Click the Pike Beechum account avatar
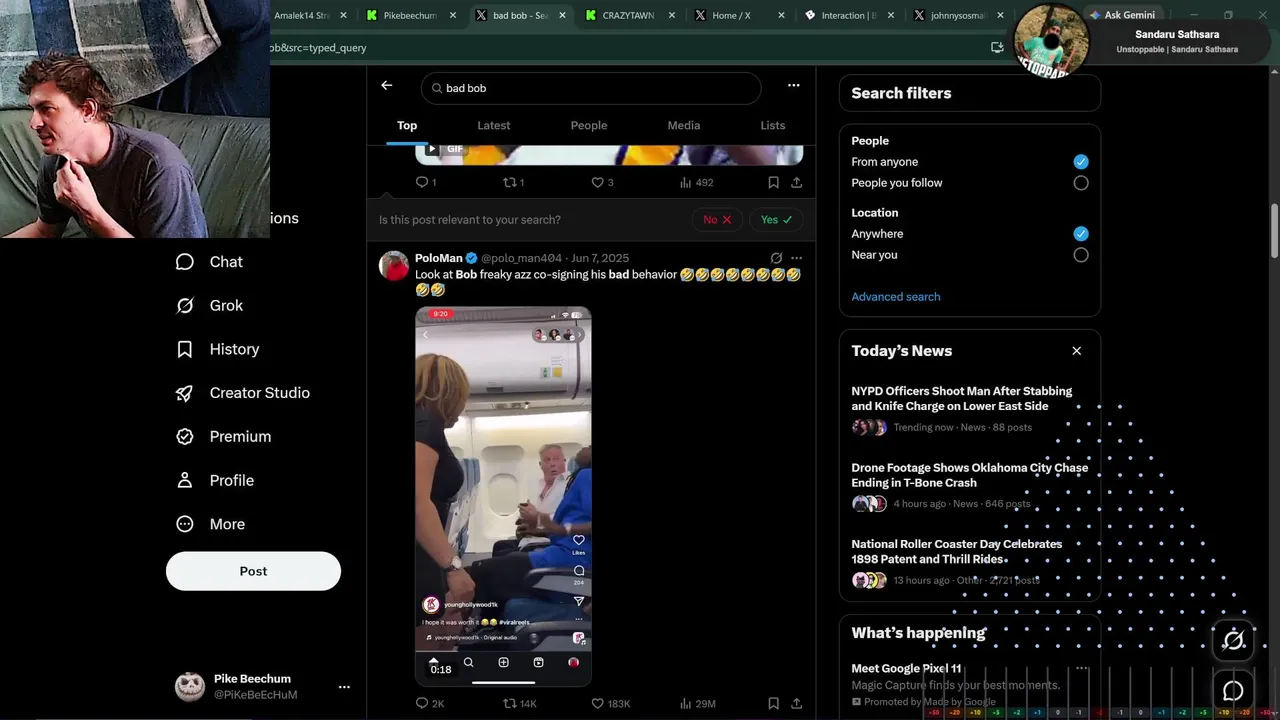This screenshot has height=720, width=1280. coord(190,686)
